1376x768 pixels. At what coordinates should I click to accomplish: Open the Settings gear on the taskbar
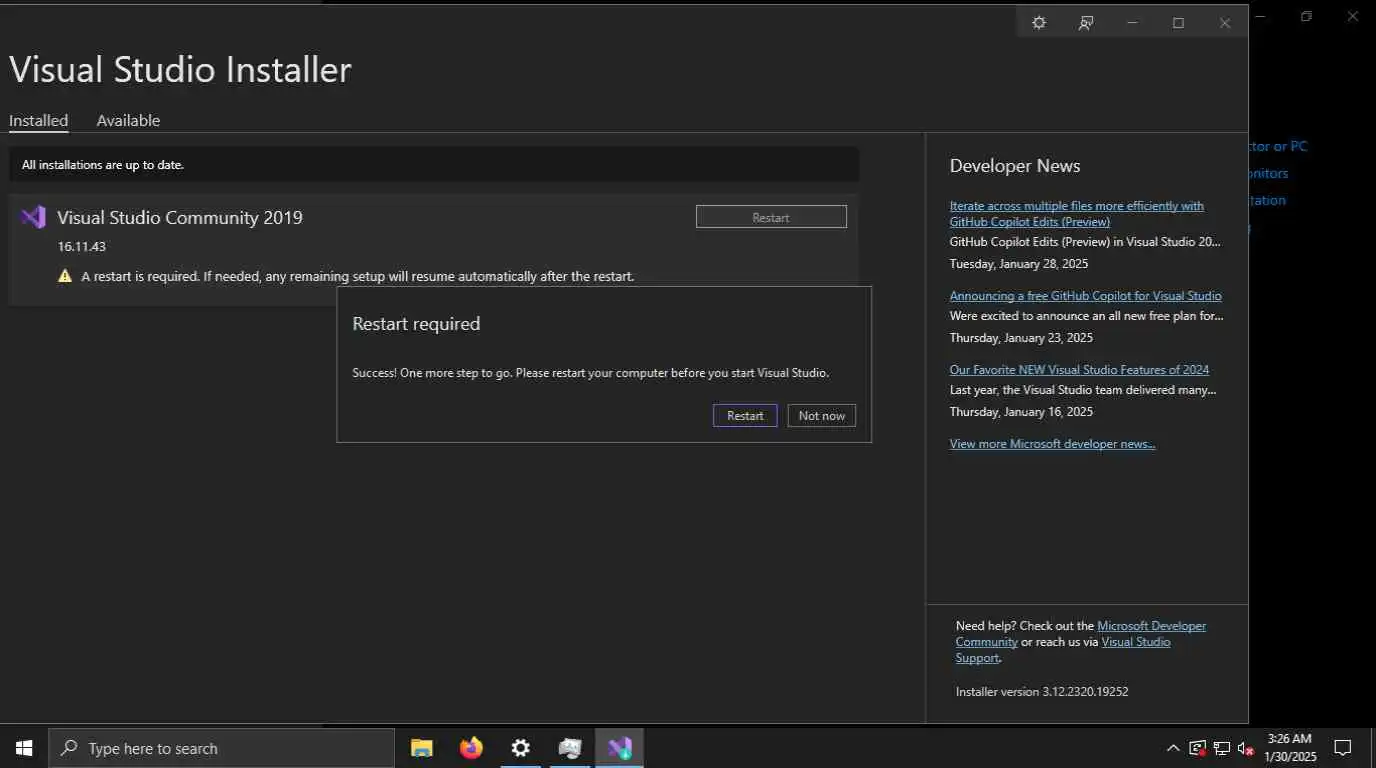tap(520, 748)
